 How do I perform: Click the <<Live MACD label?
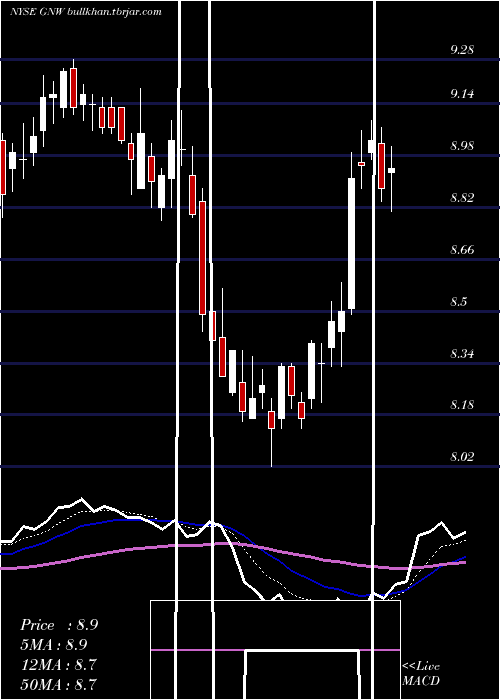coord(421,673)
